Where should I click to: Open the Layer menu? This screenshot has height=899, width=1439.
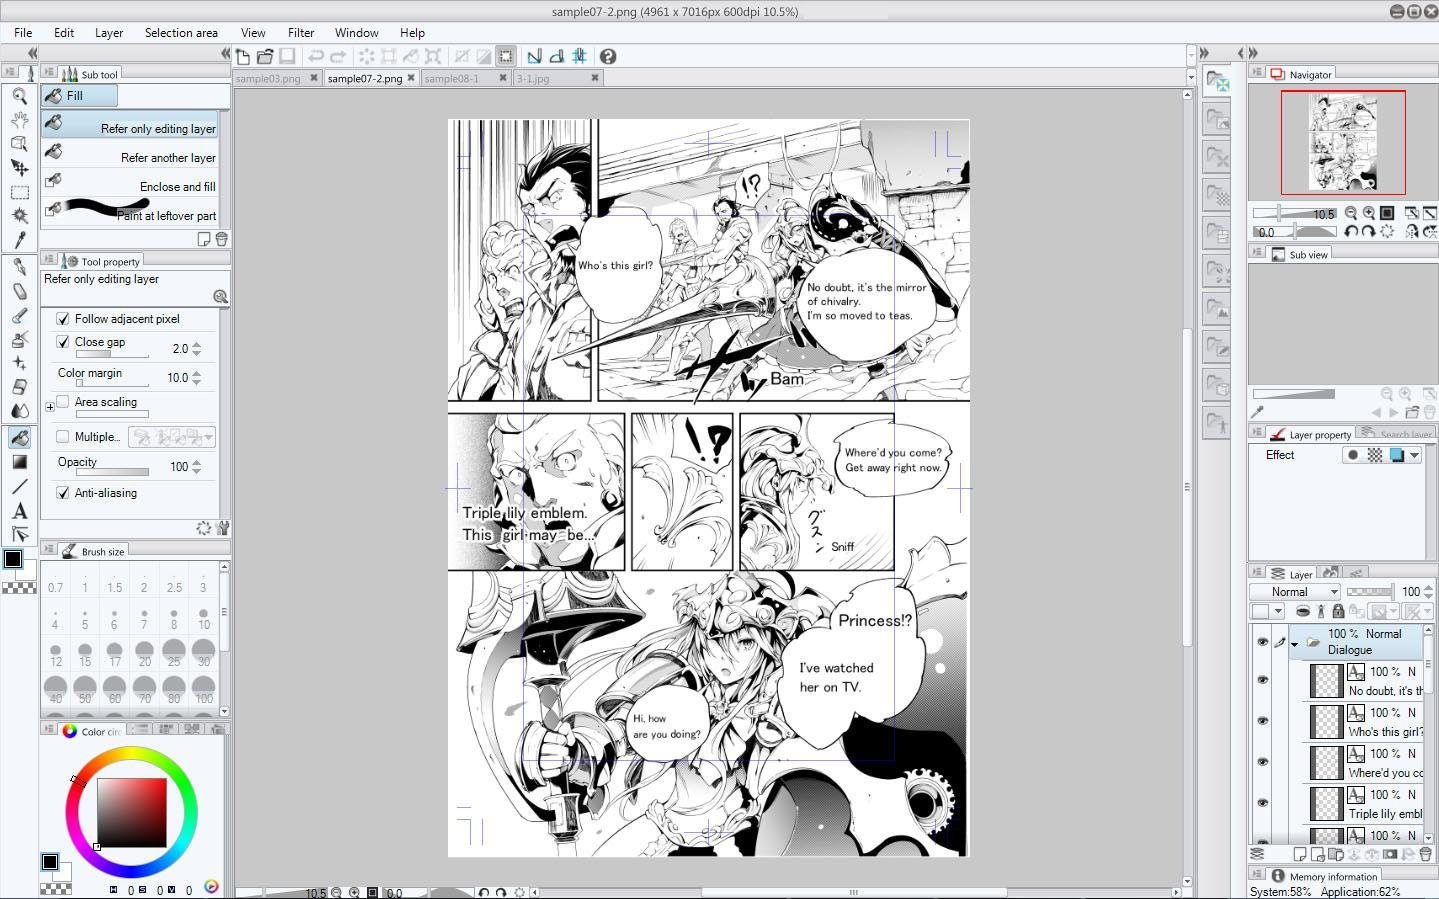[x=109, y=33]
